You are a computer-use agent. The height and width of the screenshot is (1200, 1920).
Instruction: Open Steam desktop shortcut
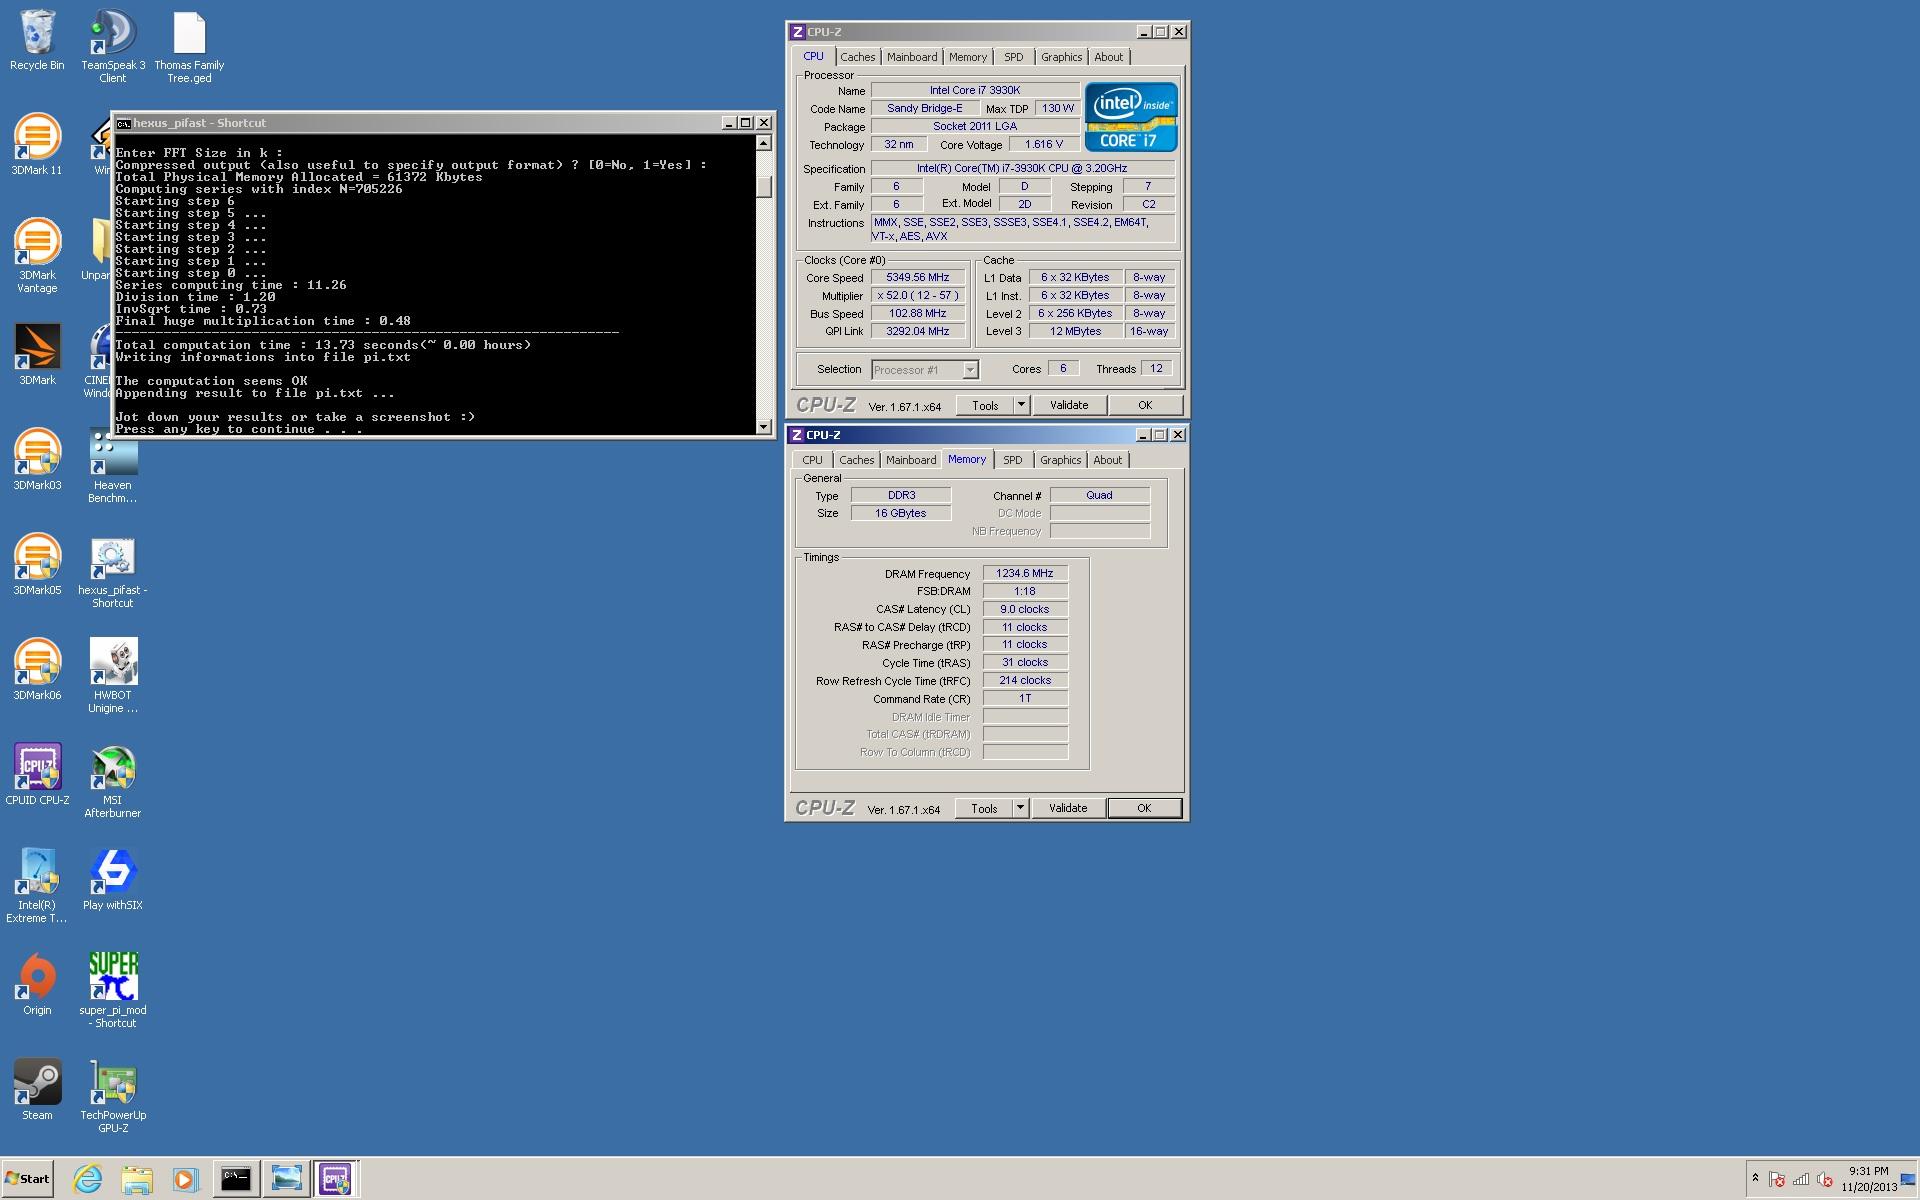pos(37,1091)
